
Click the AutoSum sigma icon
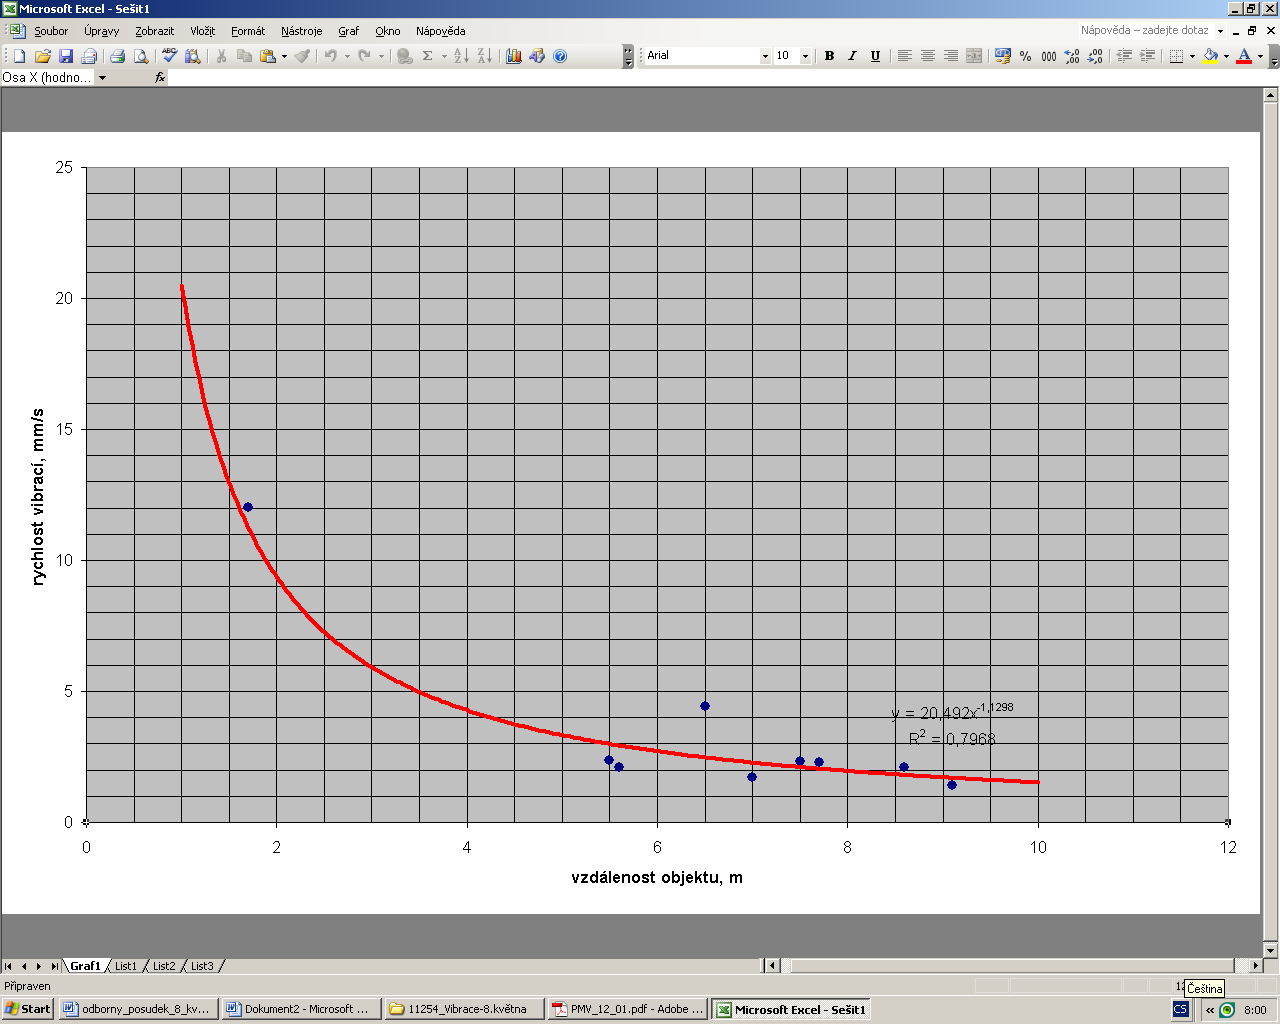tap(427, 56)
